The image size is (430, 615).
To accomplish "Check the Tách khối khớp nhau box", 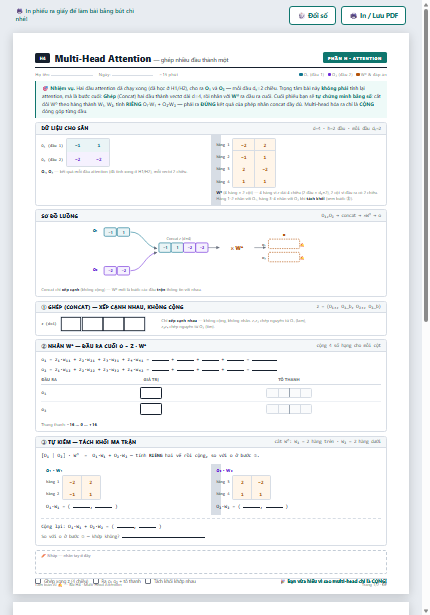I will [x=148, y=581].
